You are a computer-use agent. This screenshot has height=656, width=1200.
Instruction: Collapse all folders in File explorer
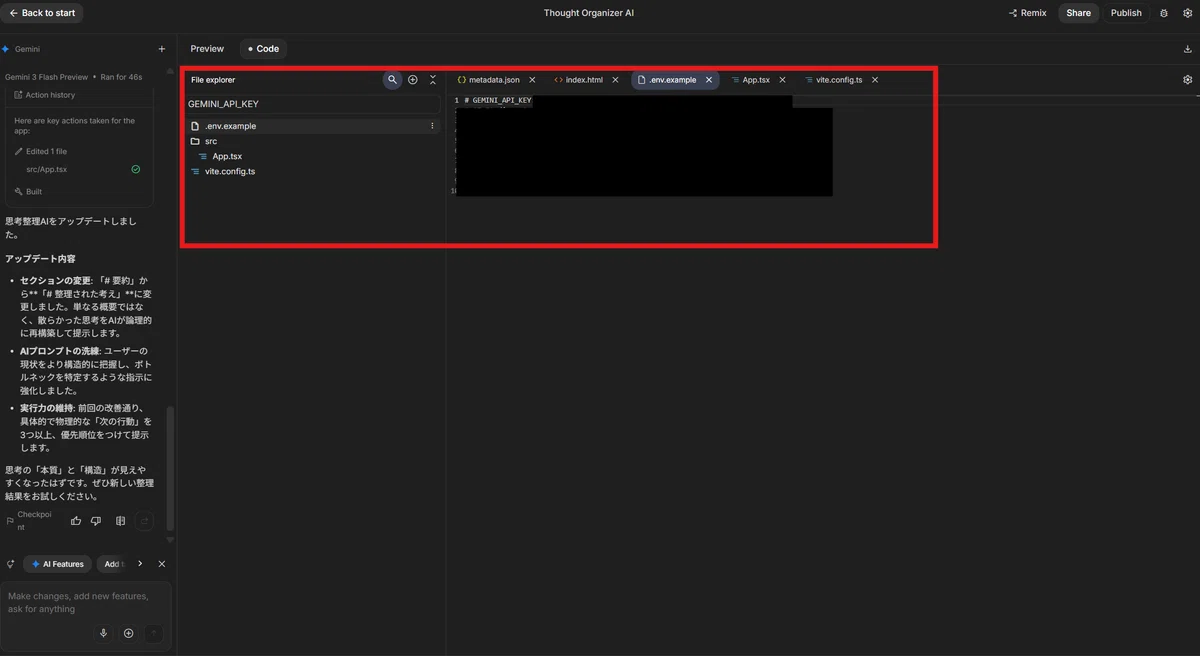[x=433, y=80]
